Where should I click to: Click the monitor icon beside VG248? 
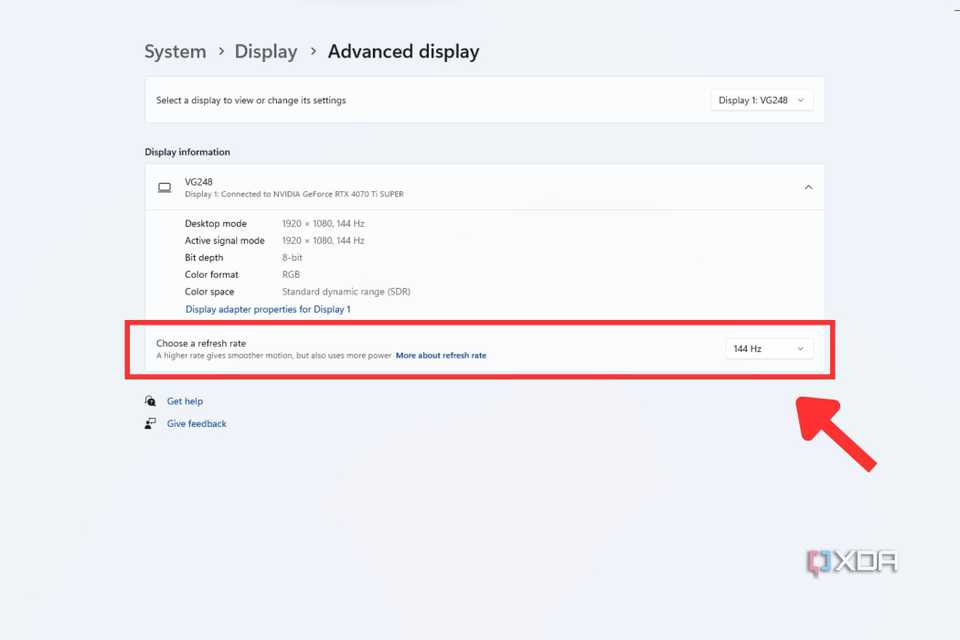[x=165, y=187]
